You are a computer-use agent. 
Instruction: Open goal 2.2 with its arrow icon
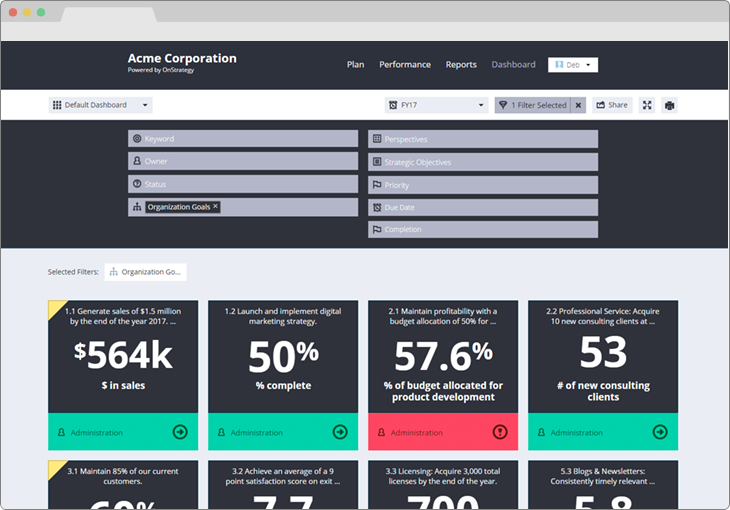click(x=660, y=432)
